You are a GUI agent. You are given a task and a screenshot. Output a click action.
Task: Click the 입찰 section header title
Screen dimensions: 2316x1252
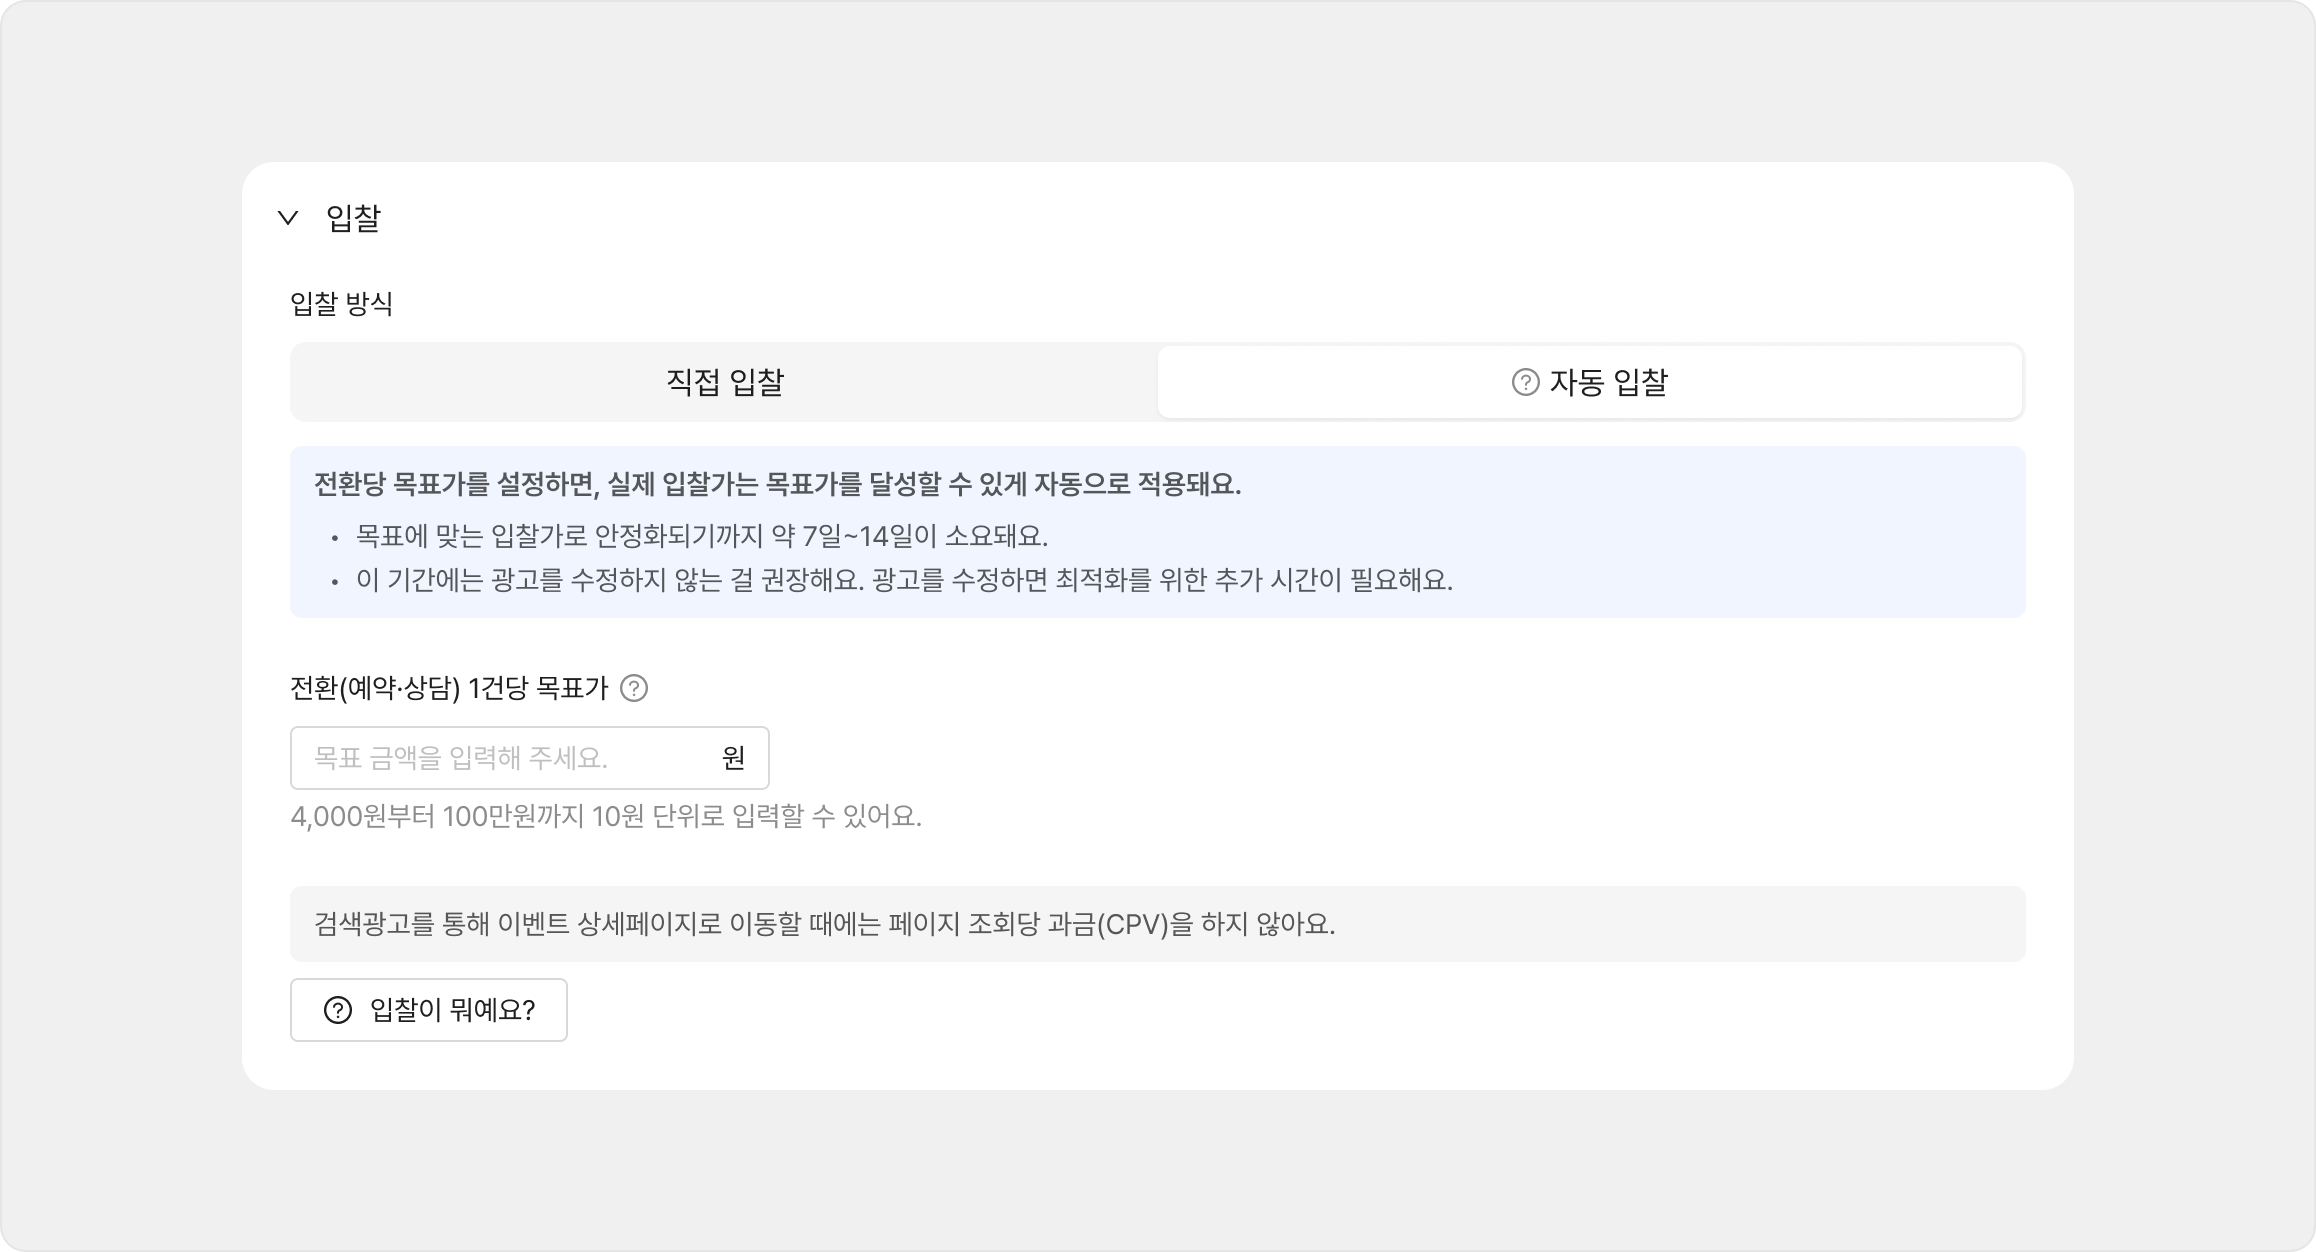point(353,218)
